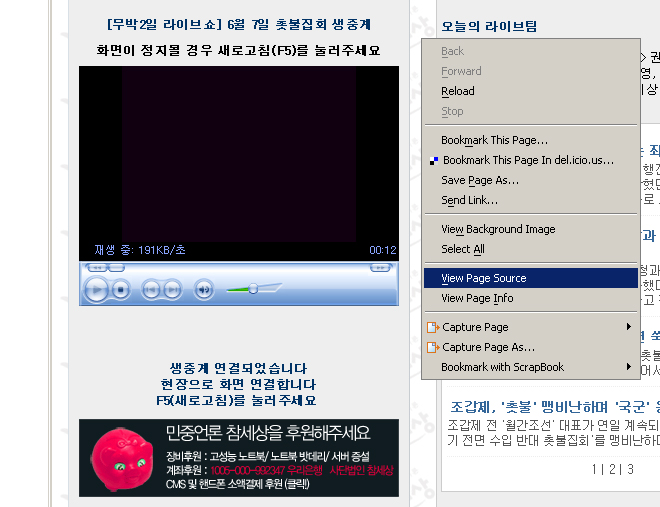
Task: Skip to previous track in player
Action: (x=151, y=289)
